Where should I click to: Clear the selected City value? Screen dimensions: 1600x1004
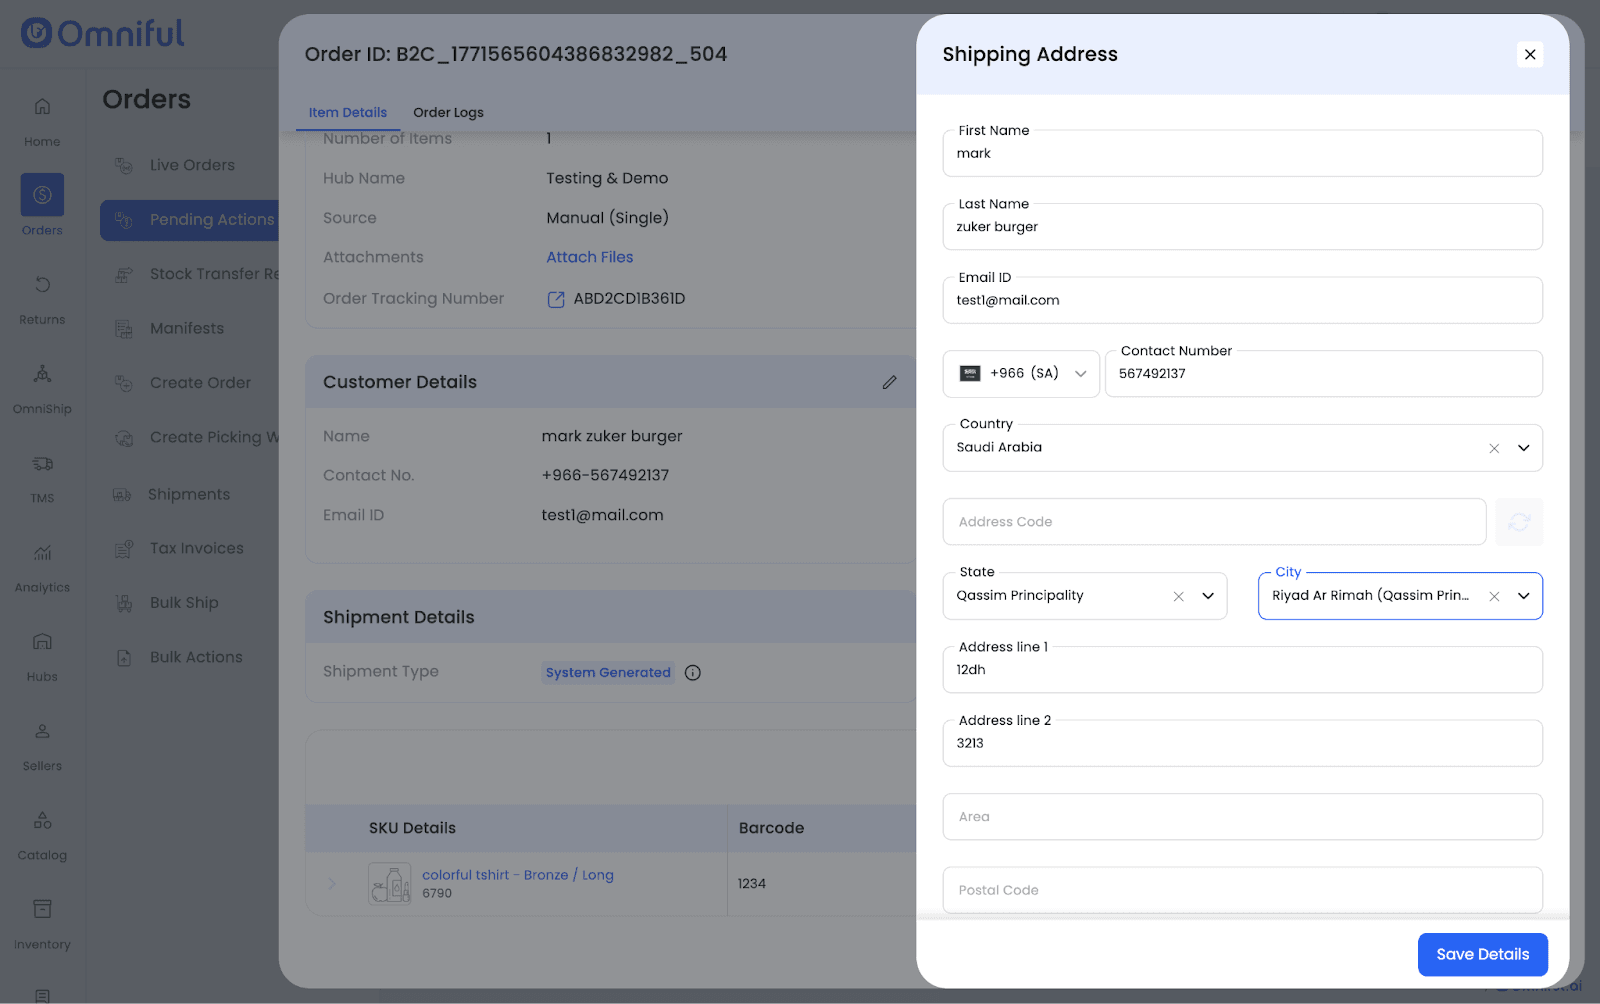[x=1493, y=596]
